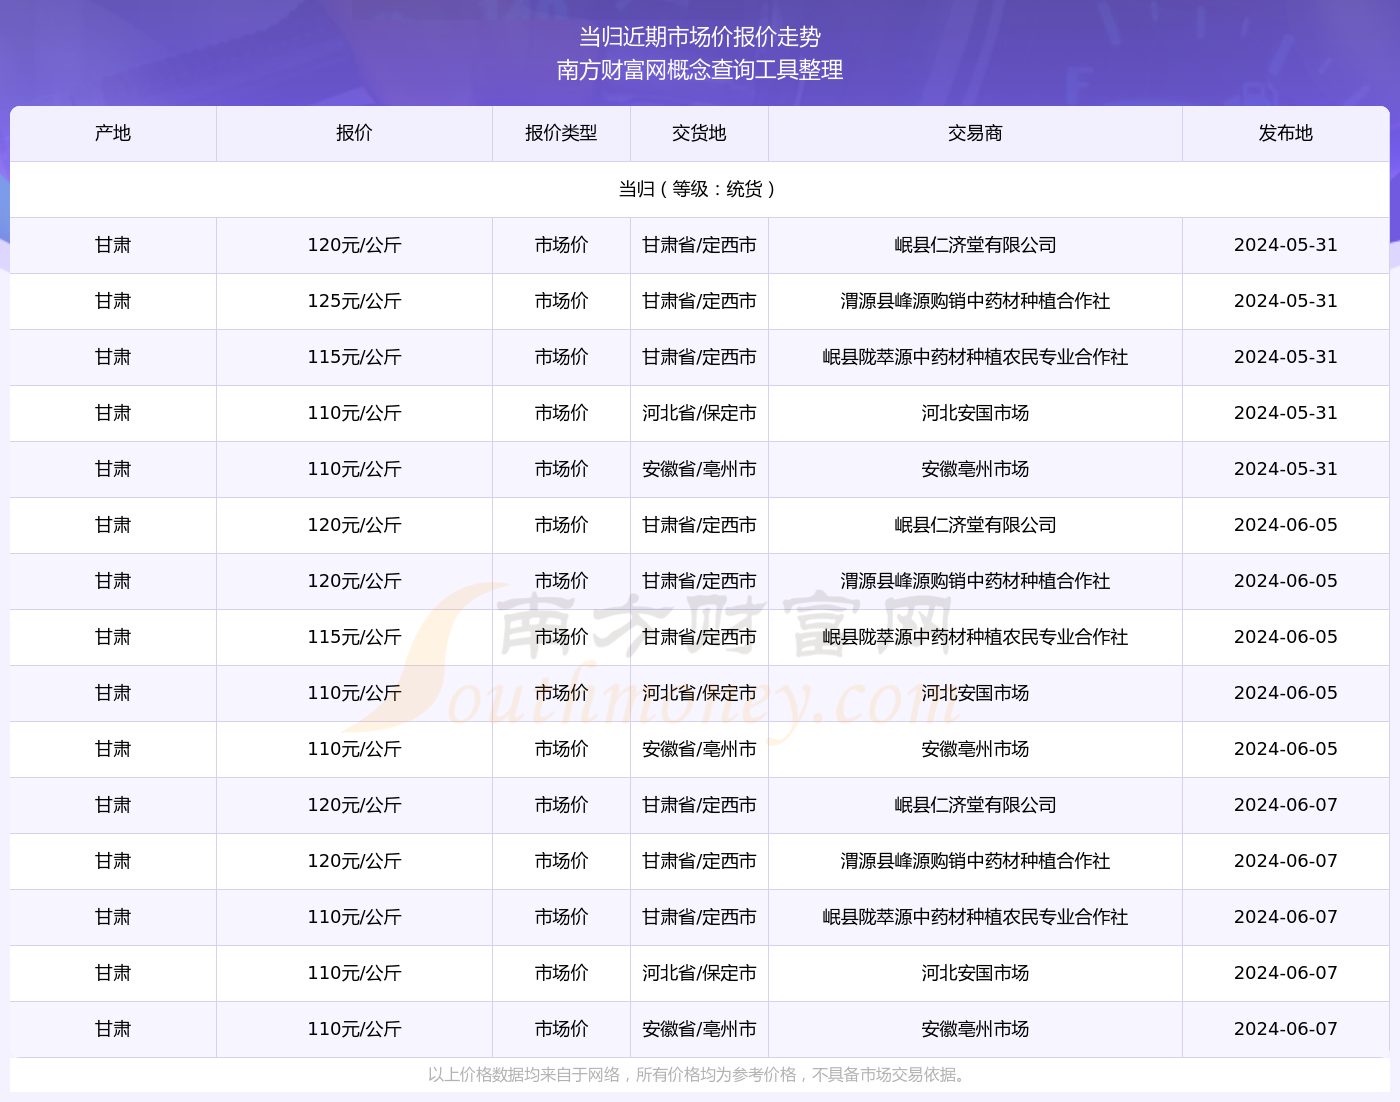The image size is (1400, 1102).
Task: Click the 报价 column header
Action: (x=354, y=133)
